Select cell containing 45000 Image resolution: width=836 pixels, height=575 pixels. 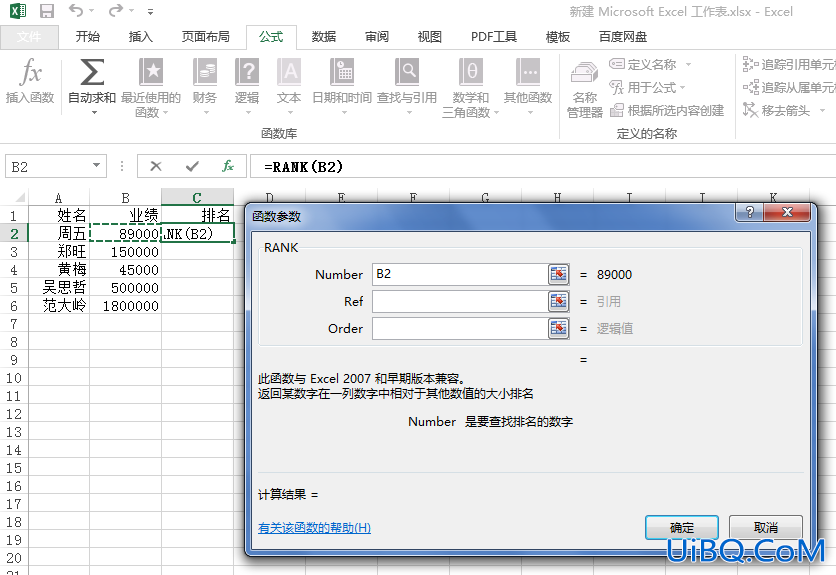click(x=125, y=269)
